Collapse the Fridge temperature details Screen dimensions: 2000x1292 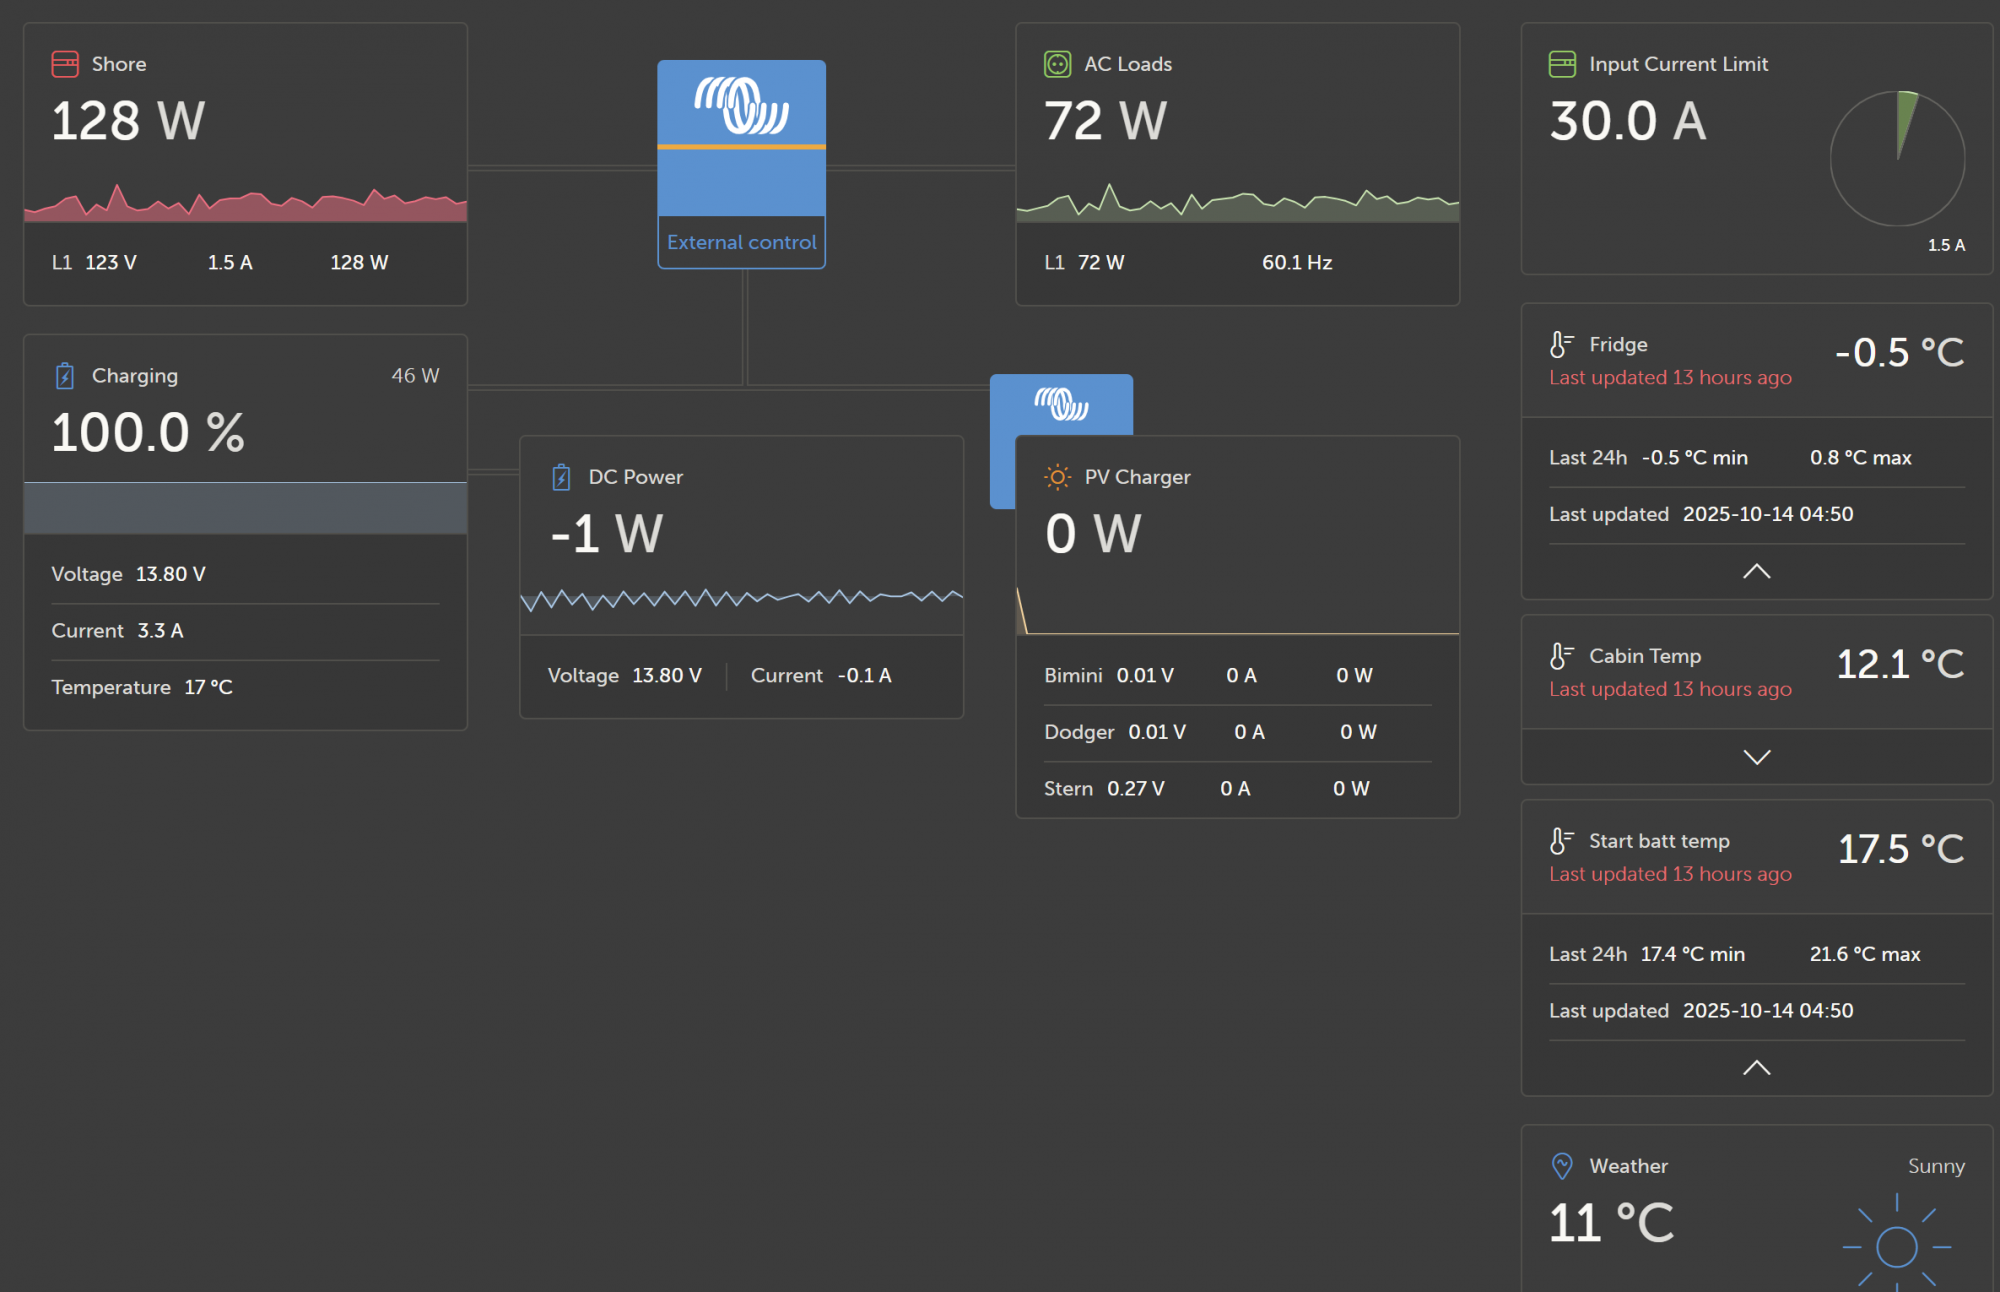(x=1756, y=571)
